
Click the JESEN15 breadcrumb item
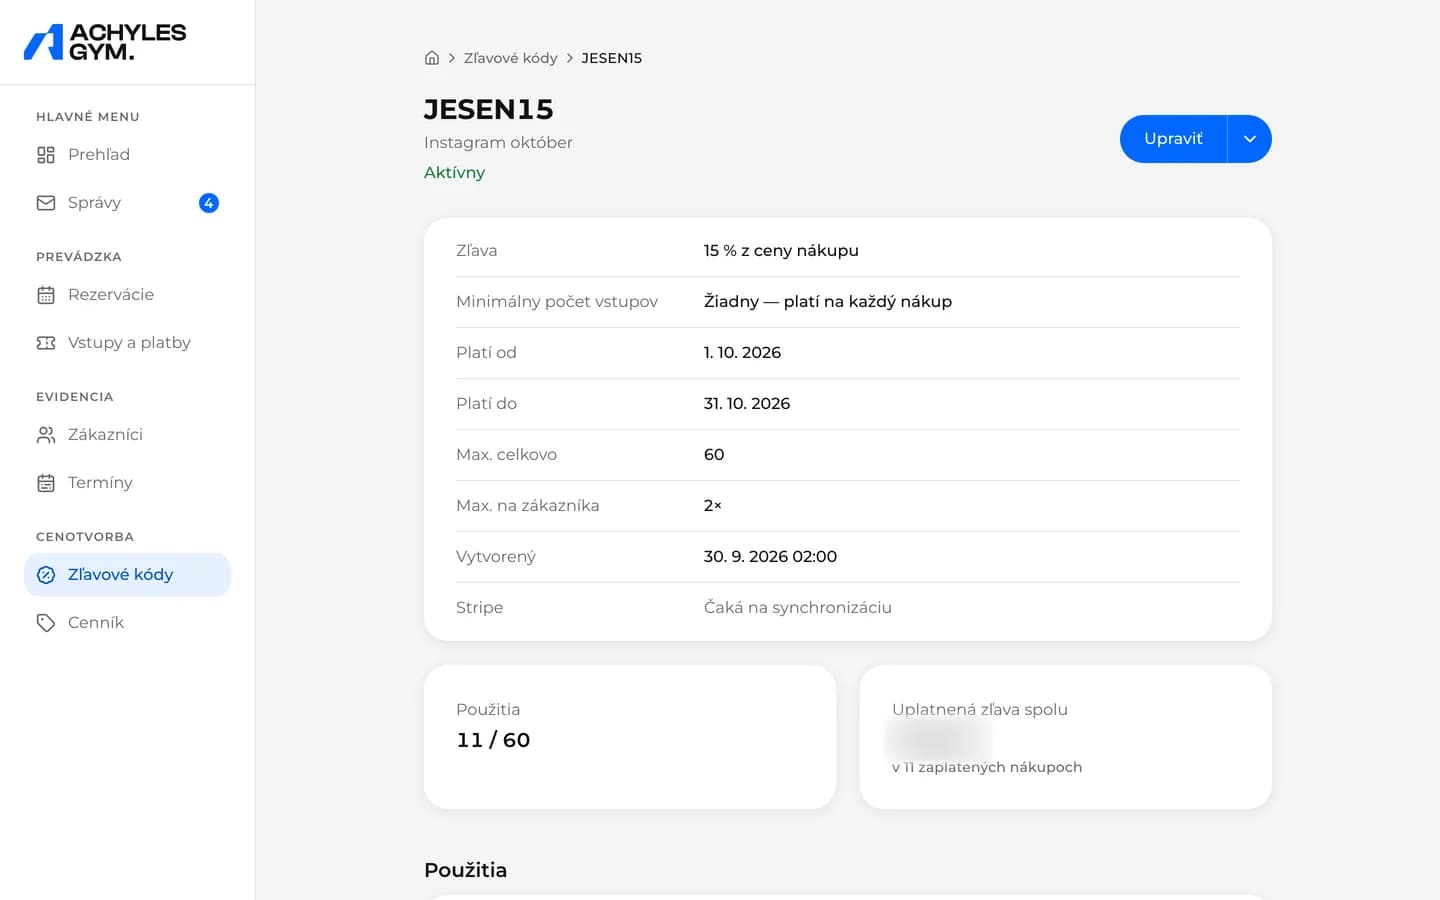point(611,58)
